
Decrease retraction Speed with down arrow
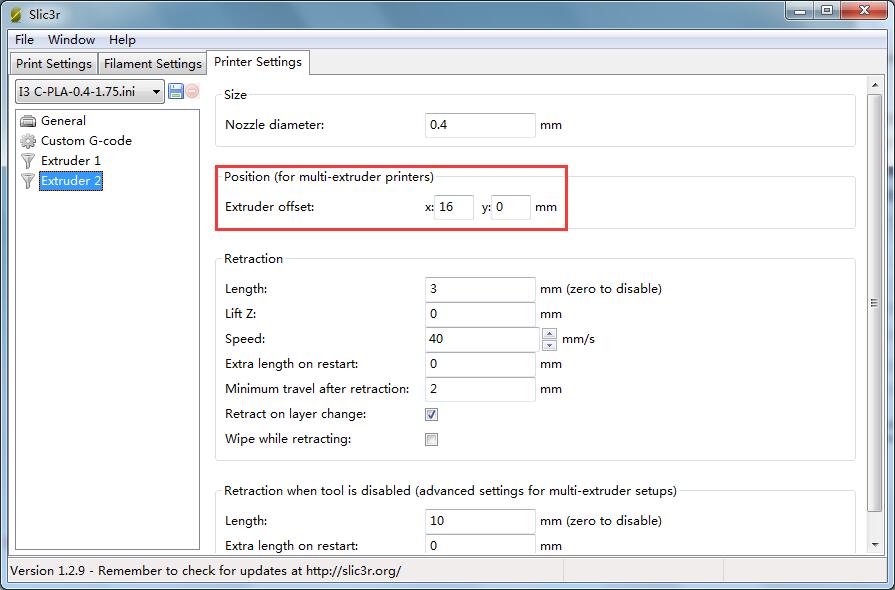[549, 345]
